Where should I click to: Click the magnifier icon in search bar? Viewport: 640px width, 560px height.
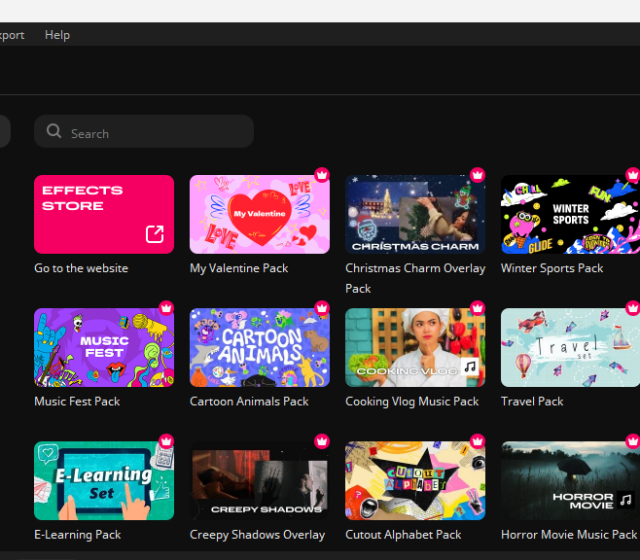54,132
